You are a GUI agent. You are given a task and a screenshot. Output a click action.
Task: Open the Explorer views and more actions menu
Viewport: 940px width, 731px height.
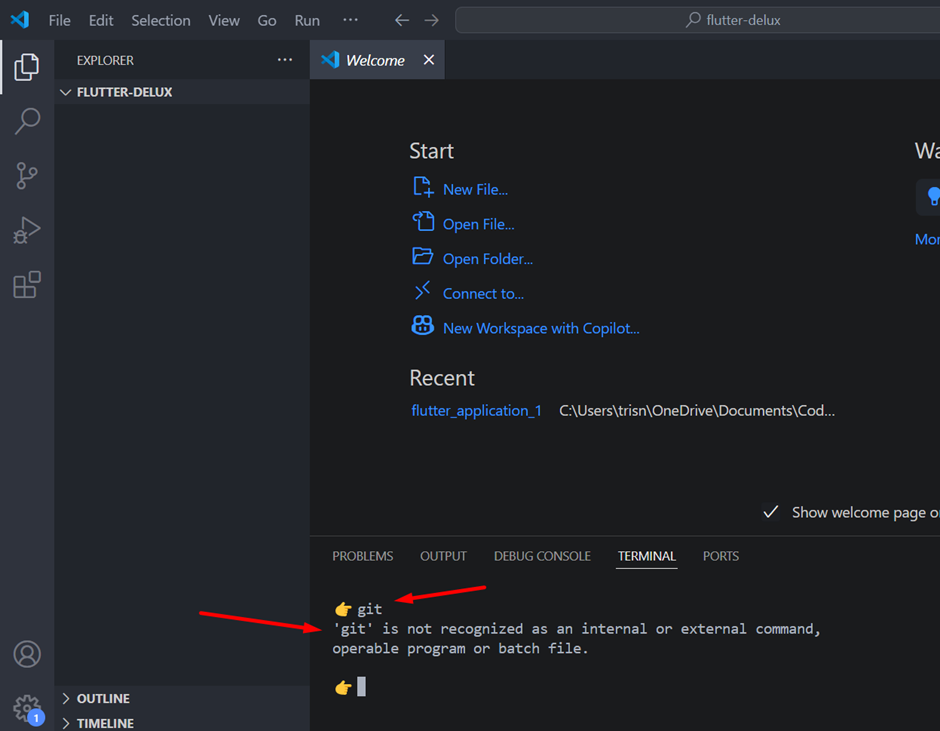coord(285,60)
